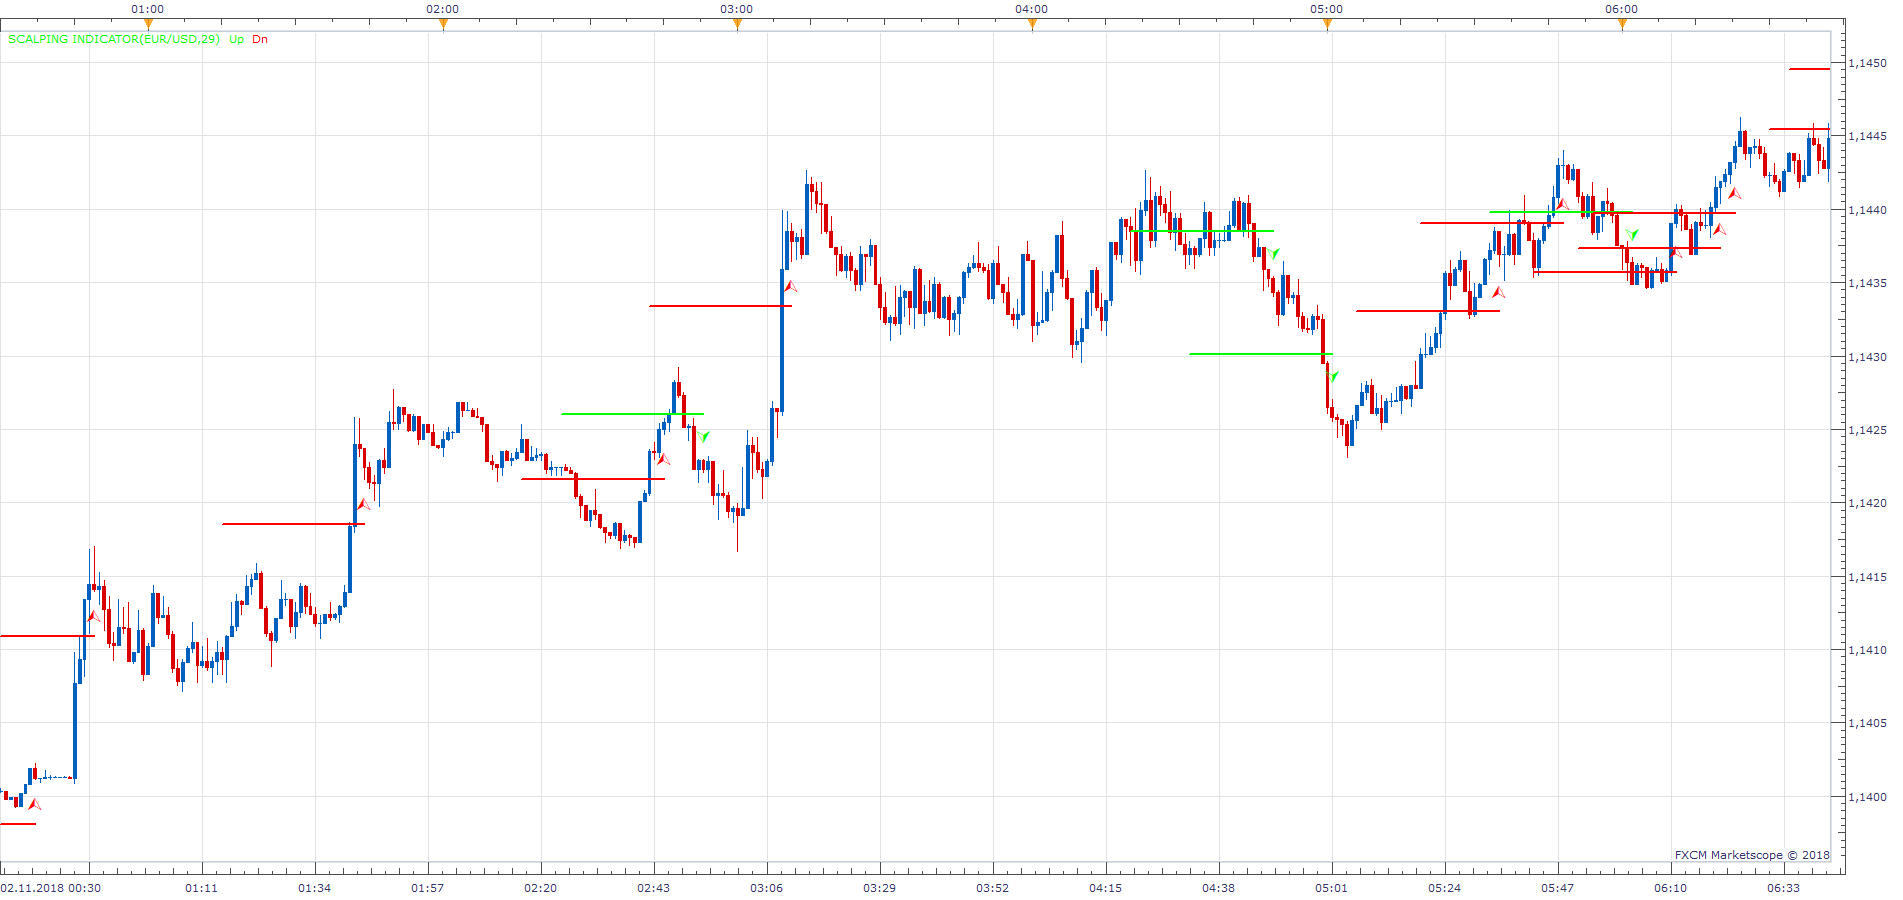The height and width of the screenshot is (900, 1903).
Task: Click the orange marker under 05:00
Action: pos(1327,25)
